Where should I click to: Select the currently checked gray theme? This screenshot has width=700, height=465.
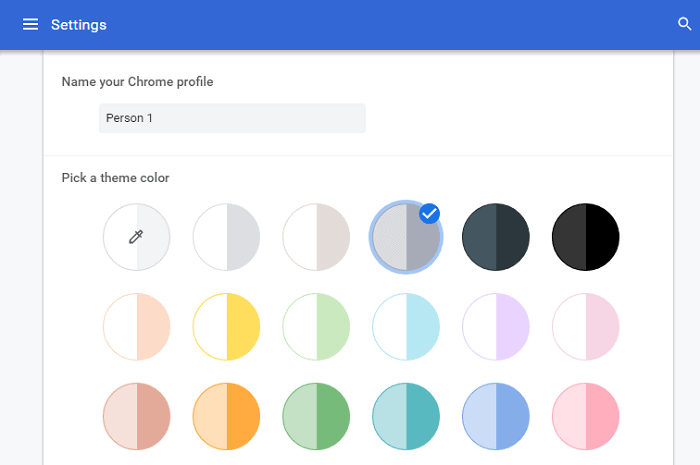click(405, 239)
